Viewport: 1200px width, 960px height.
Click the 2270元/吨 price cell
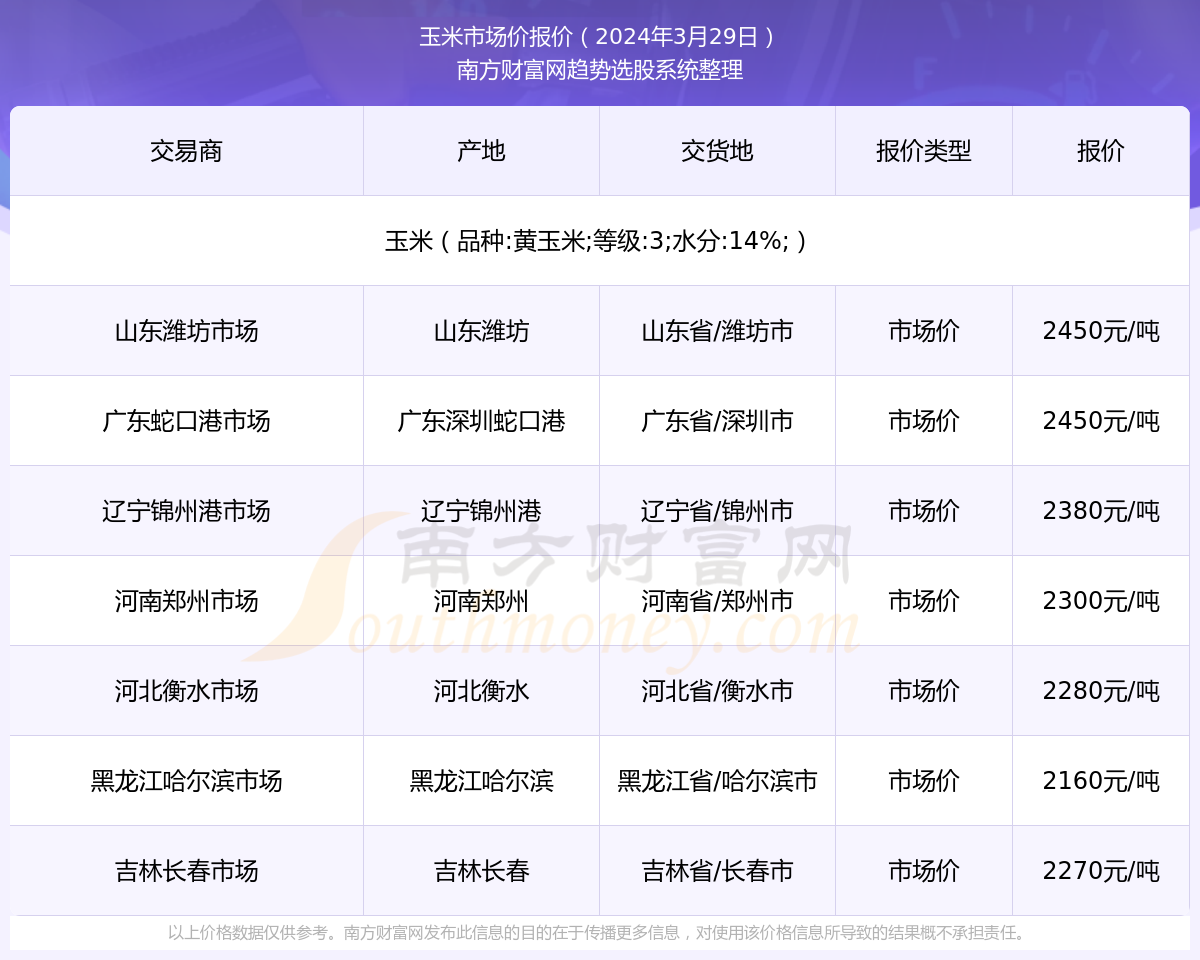pos(1100,871)
